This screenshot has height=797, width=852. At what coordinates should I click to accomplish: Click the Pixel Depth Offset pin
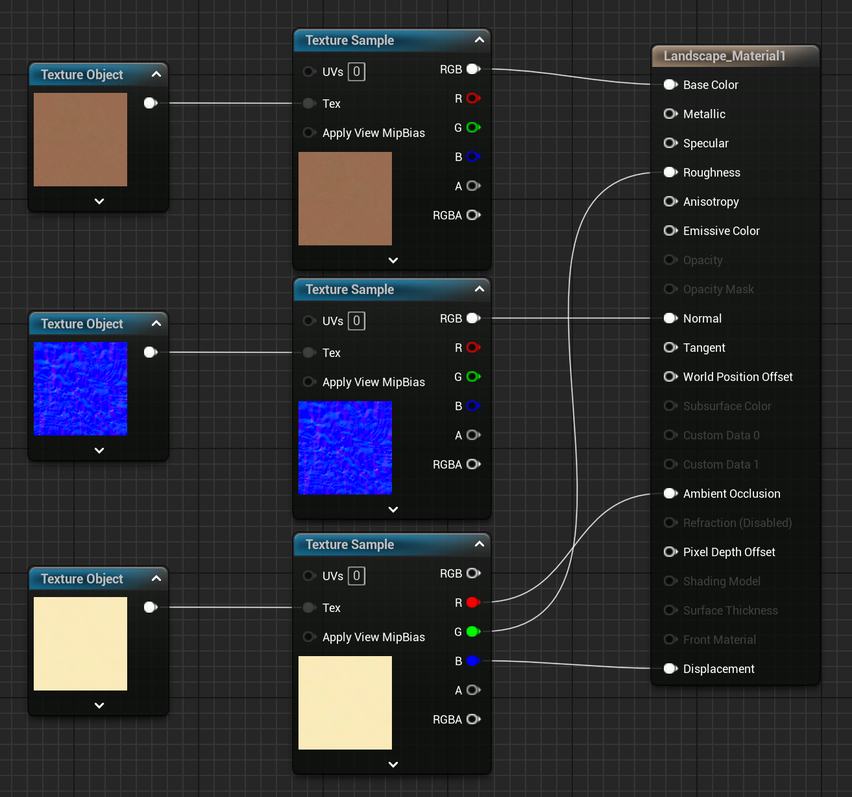coord(671,552)
